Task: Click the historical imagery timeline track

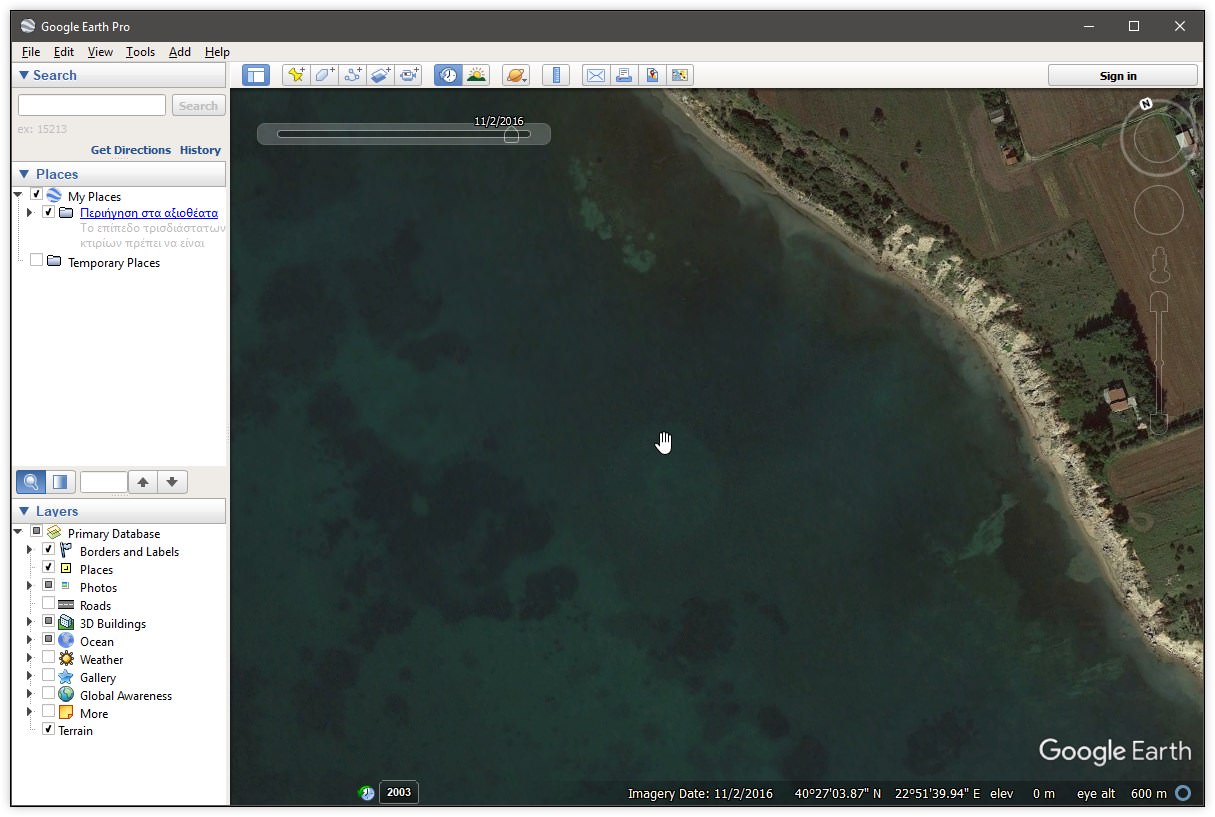Action: point(404,134)
